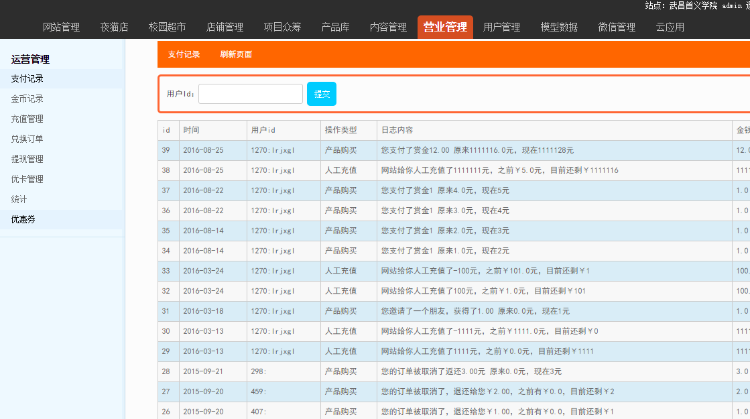Open 优卡管理 in the sidebar

click(x=27, y=179)
